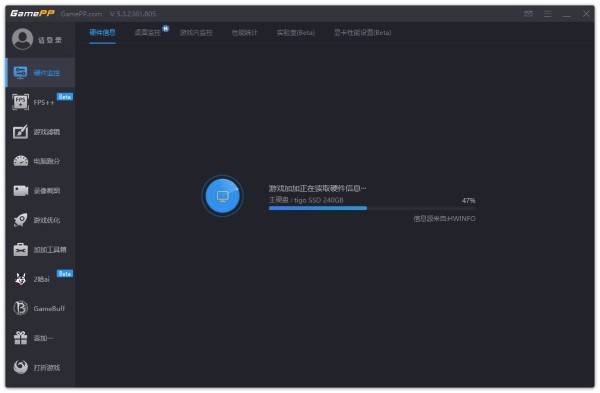
Task: Open the GameBuff sidebar icon
Action: (21, 308)
